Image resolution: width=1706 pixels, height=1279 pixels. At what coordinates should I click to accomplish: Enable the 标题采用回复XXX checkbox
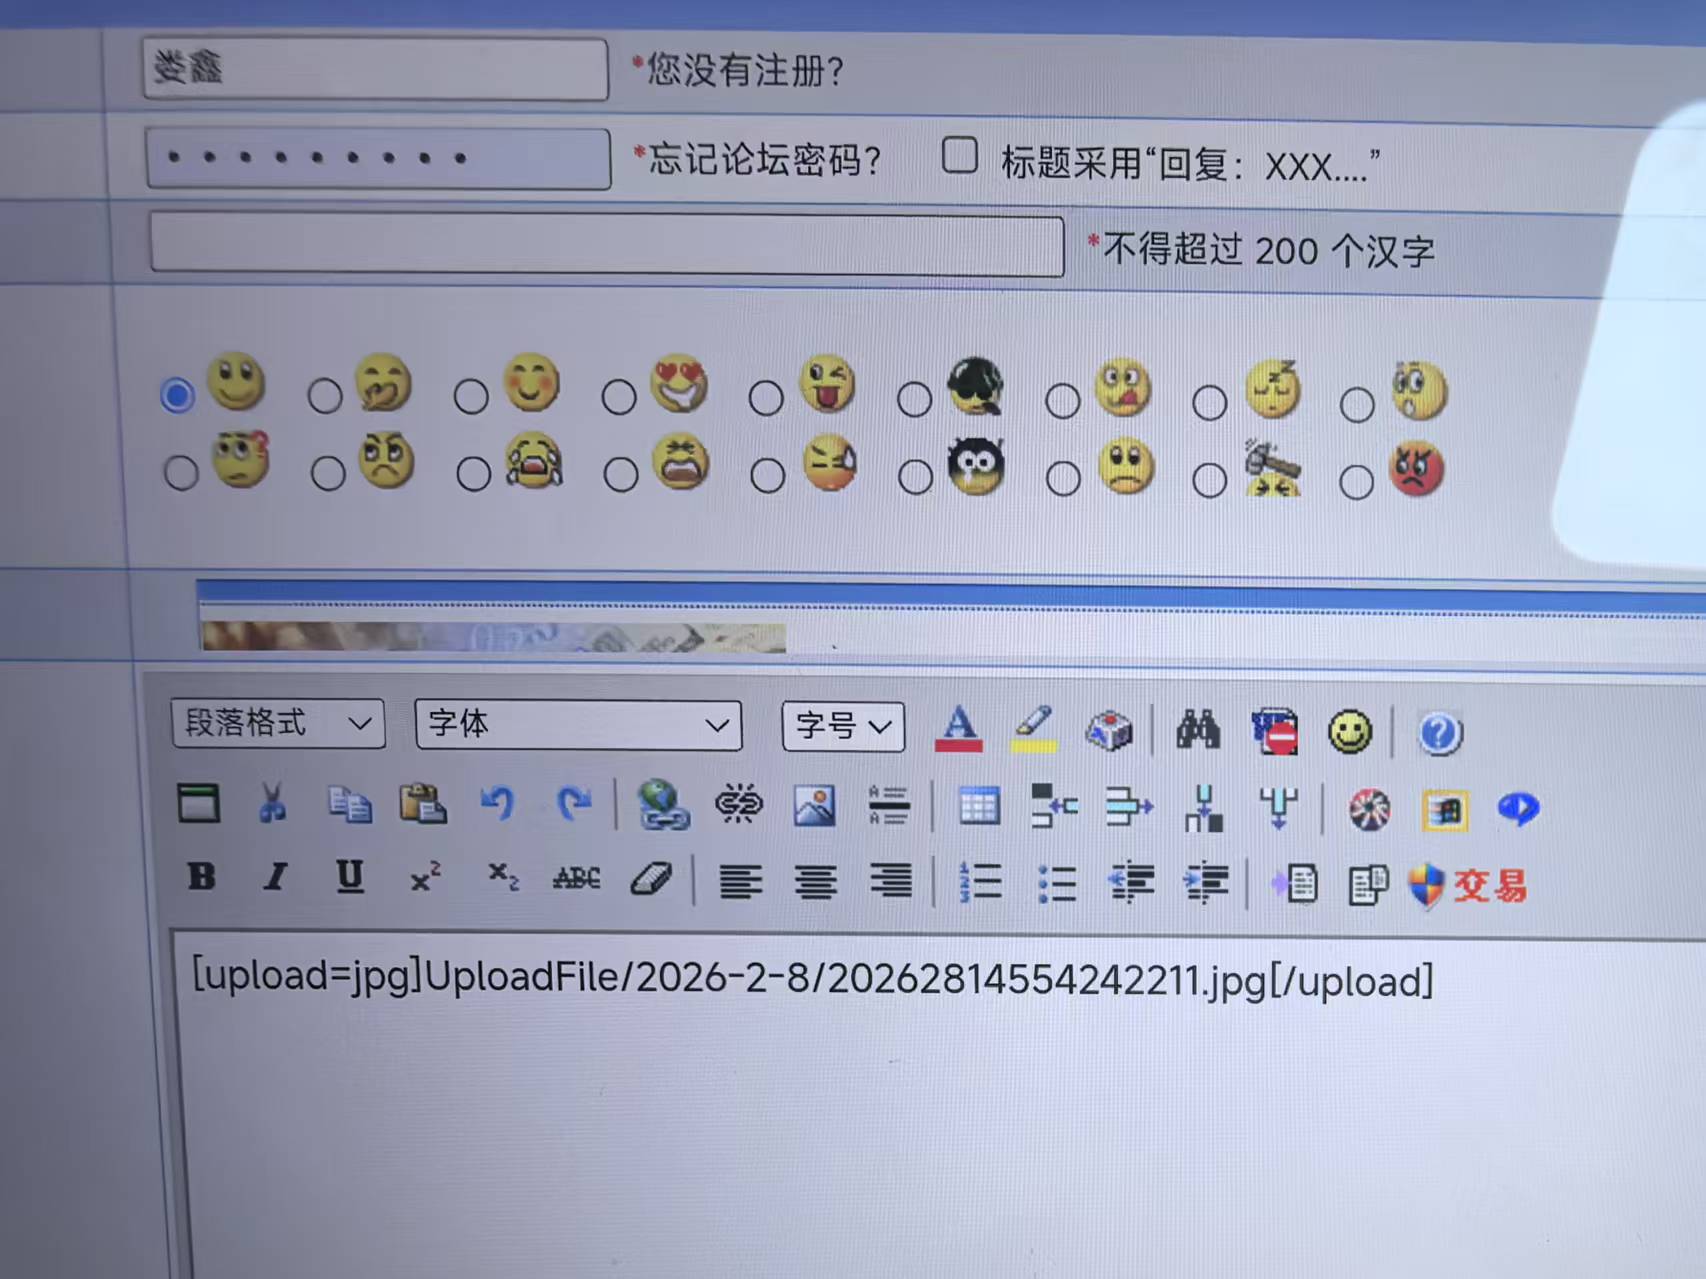pos(959,157)
